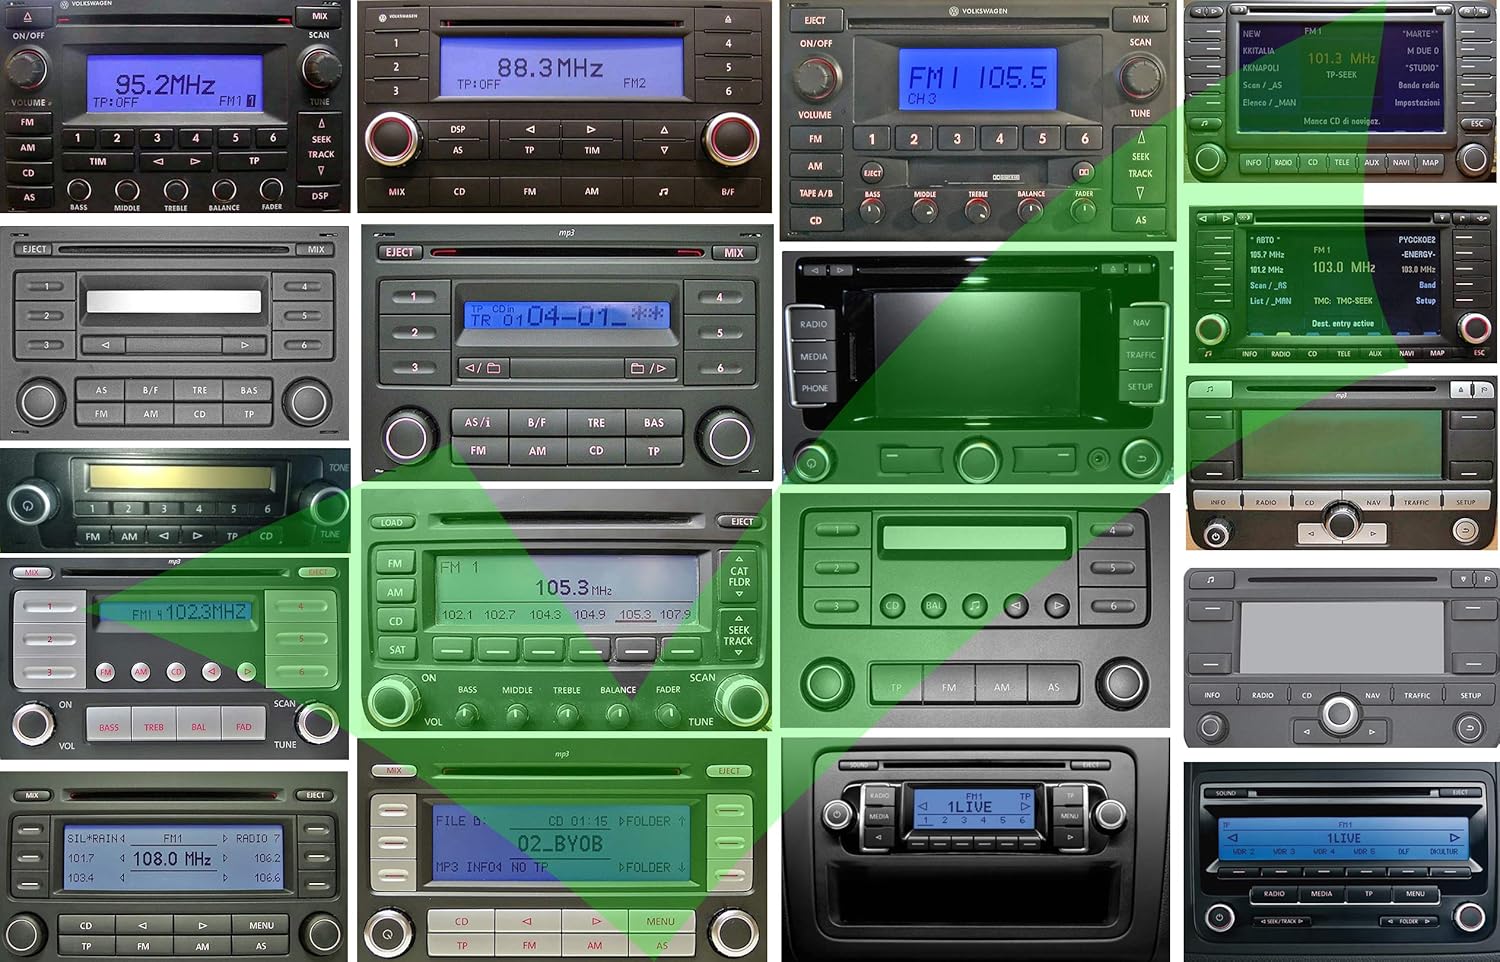Image resolution: width=1500 pixels, height=962 pixels.
Task: Click the previous folder button on the 04-01 radio
Action: (482, 368)
